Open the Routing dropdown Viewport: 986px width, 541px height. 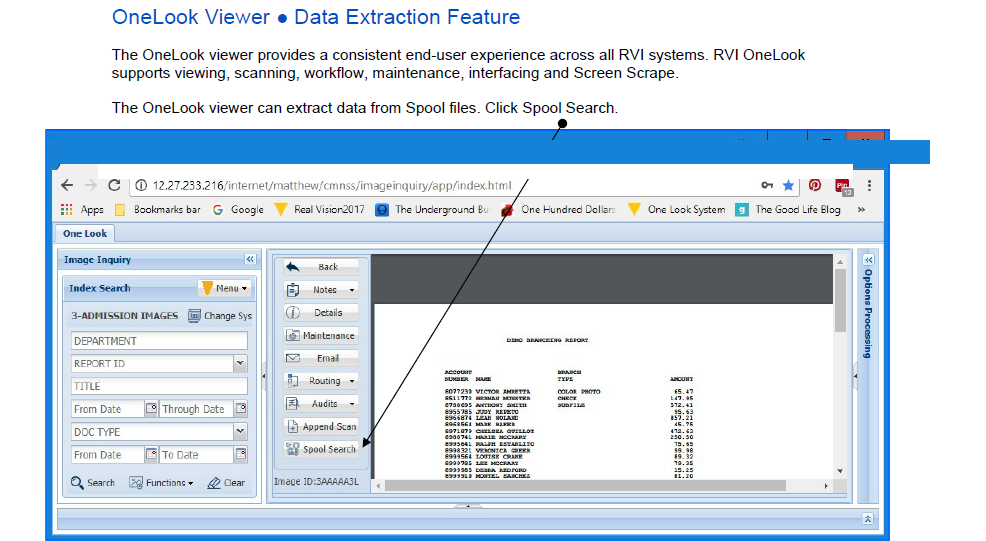pyautogui.click(x=321, y=381)
